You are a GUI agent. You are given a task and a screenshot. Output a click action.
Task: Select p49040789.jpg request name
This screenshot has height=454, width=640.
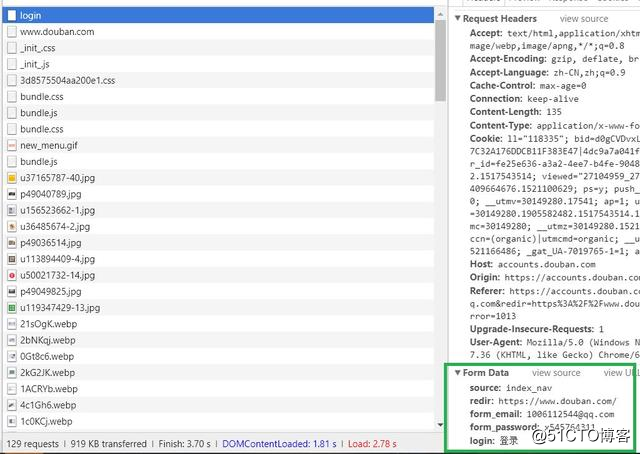point(51,194)
